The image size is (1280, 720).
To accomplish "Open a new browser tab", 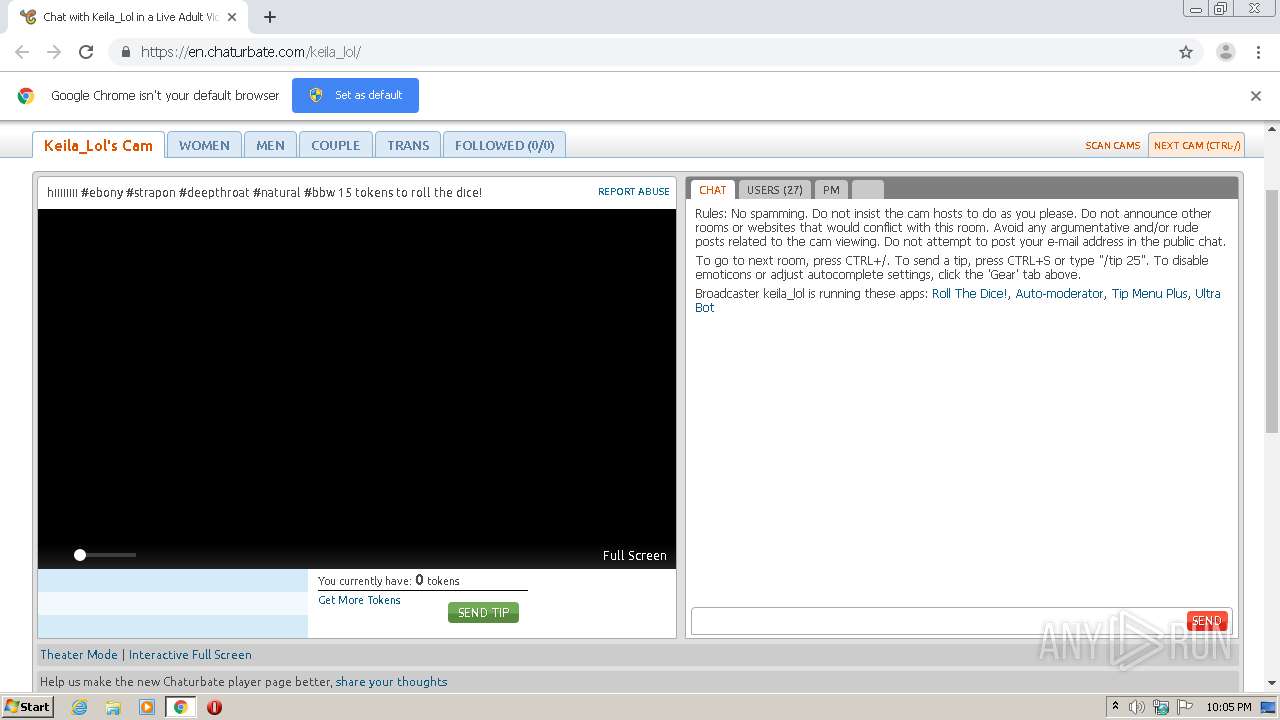I will [x=269, y=17].
